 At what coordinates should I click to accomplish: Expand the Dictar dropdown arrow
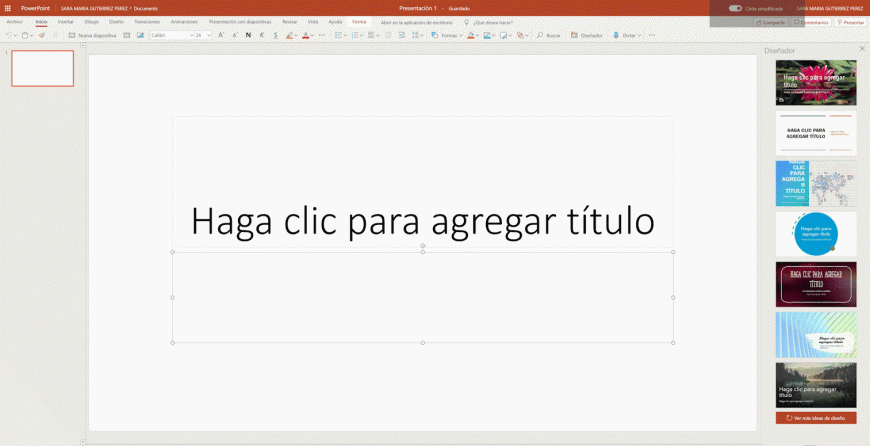(639, 36)
